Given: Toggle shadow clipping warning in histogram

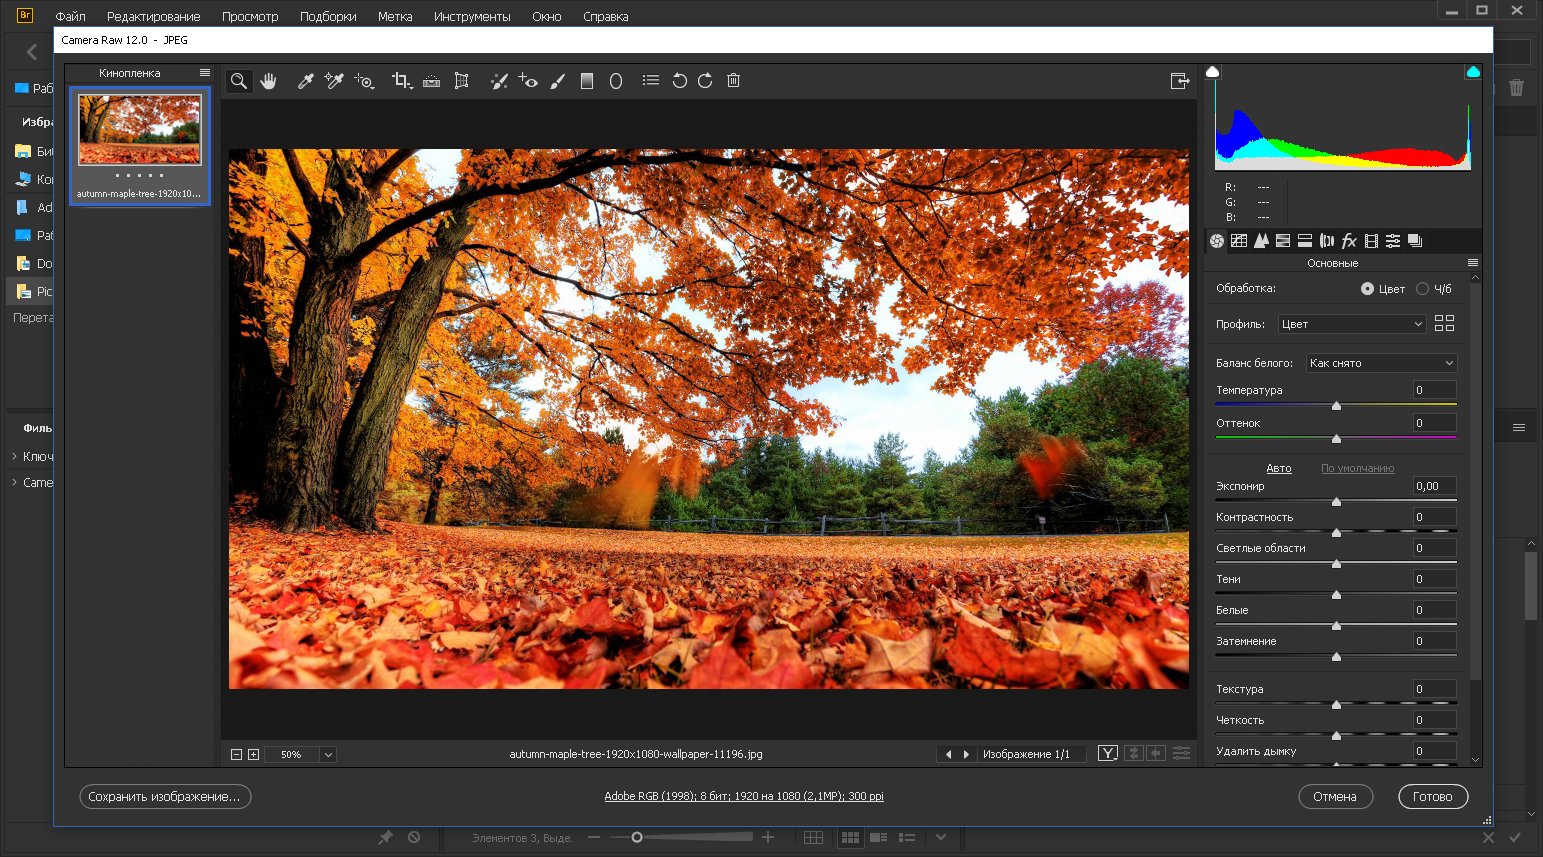Looking at the screenshot, I should pyautogui.click(x=1213, y=72).
